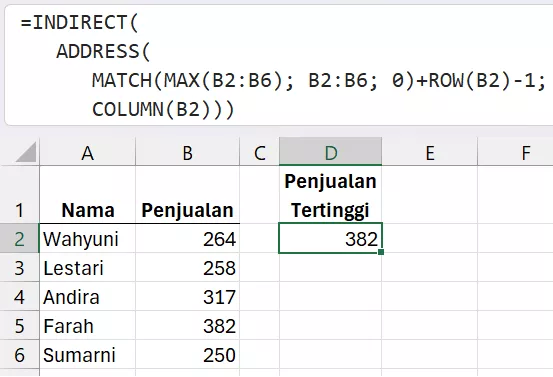
Task: Select cell with value 317
Action: (x=187, y=296)
